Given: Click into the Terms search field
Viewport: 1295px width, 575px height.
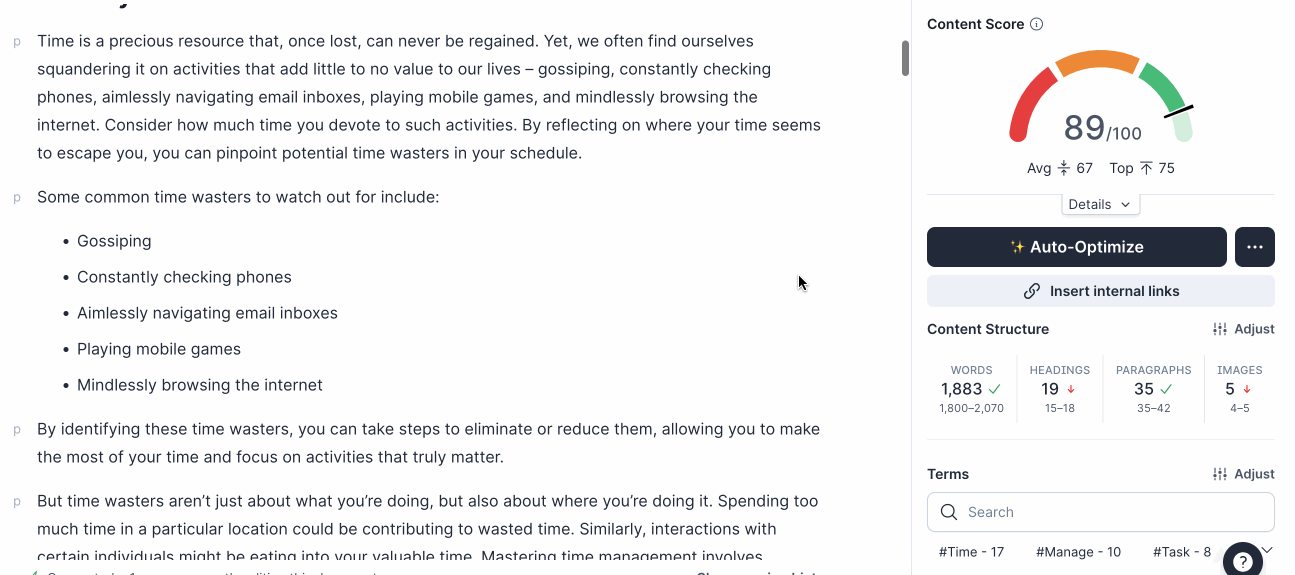Looking at the screenshot, I should coord(1110,512).
